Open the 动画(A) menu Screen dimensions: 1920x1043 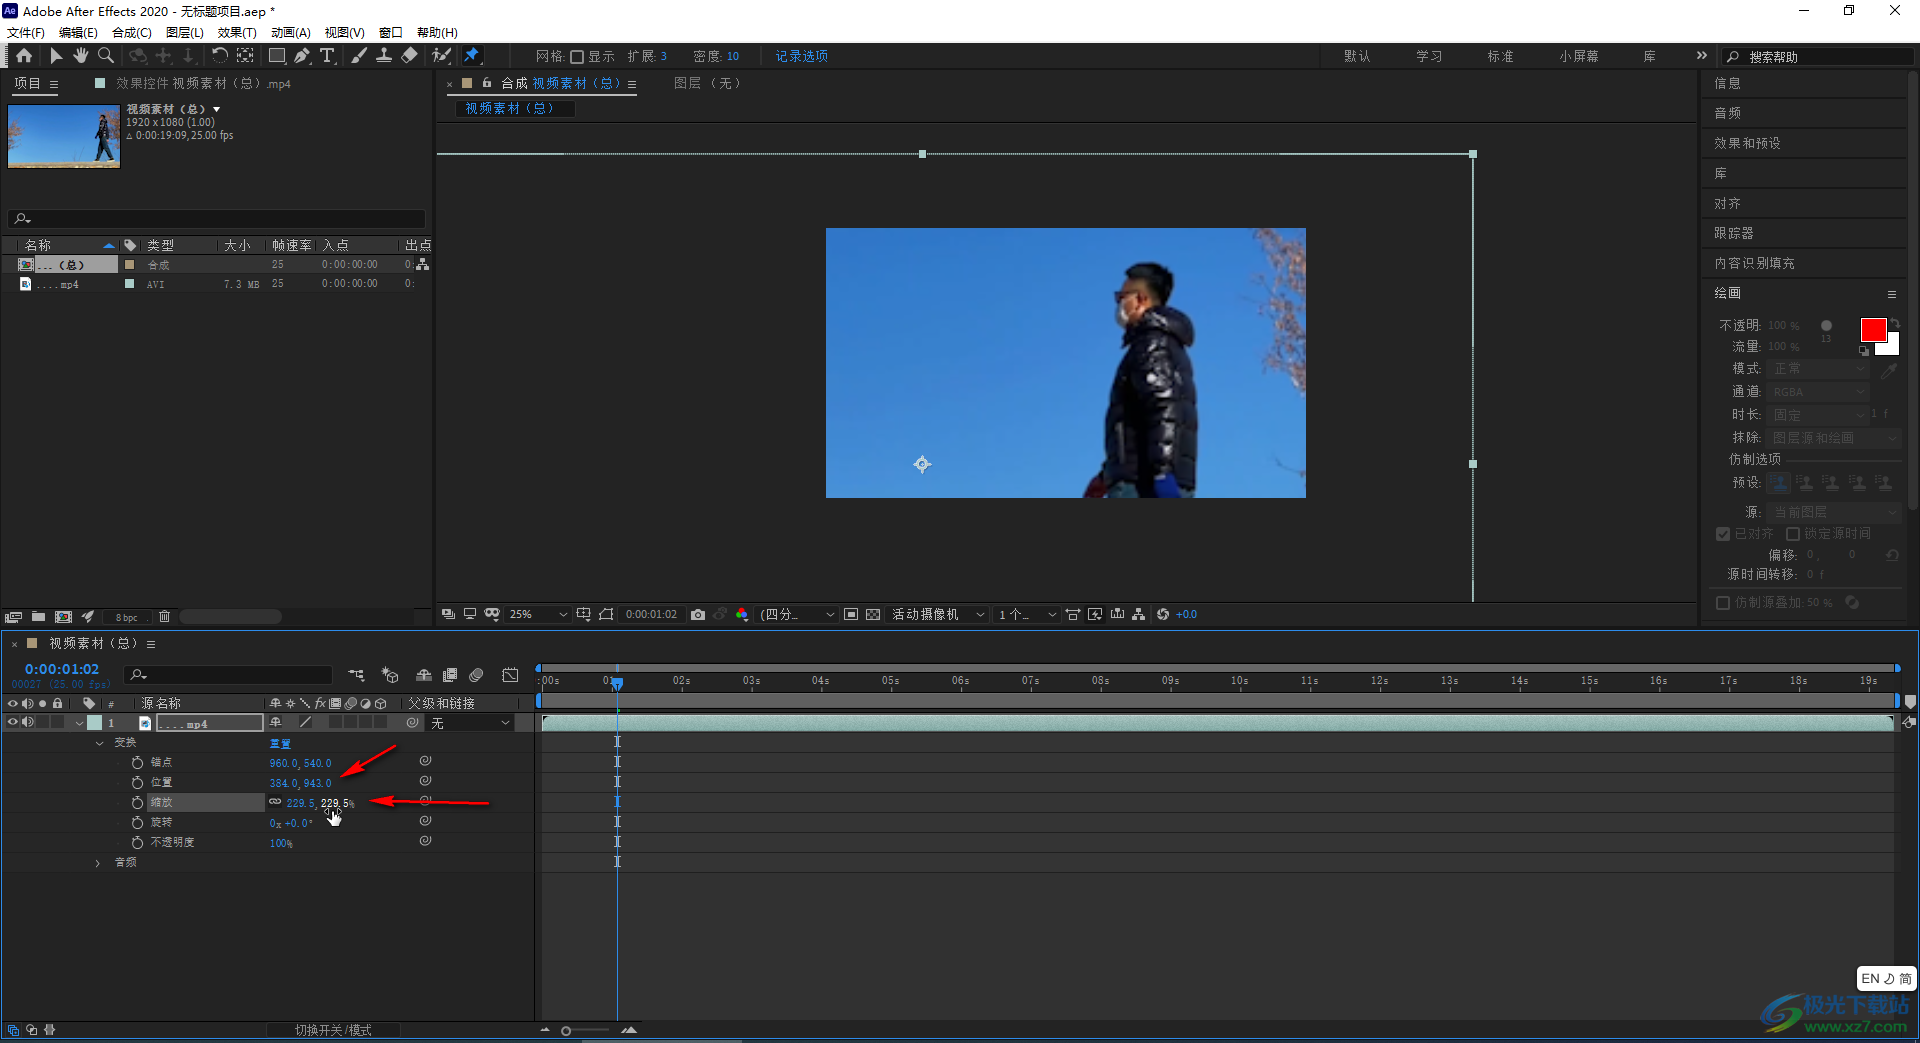[x=290, y=33]
